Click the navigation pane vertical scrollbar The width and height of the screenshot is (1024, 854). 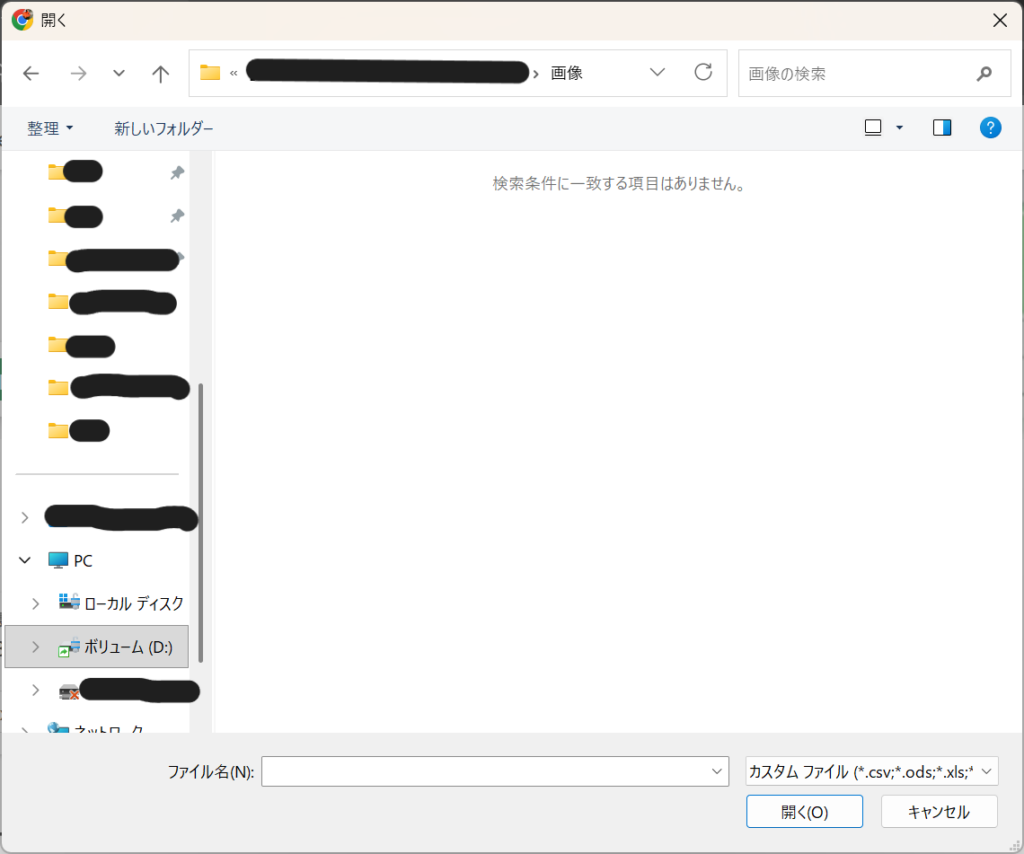coord(201,520)
